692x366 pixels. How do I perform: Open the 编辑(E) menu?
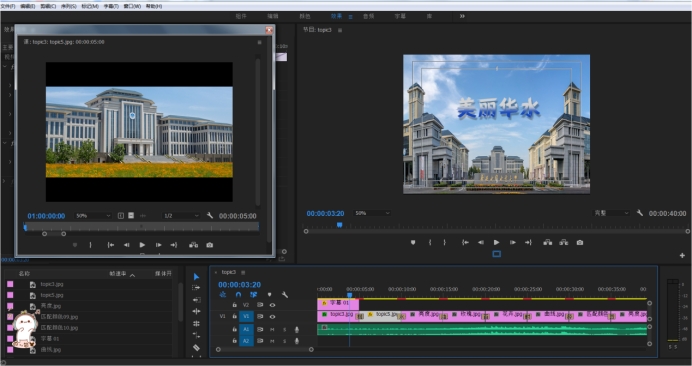pos(28,6)
